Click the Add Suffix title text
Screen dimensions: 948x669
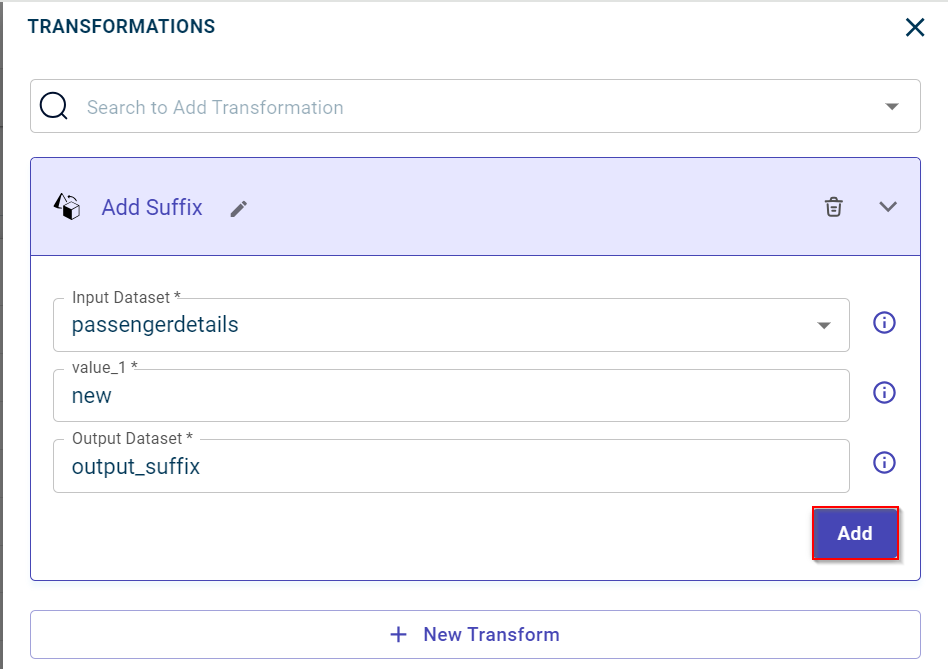pos(152,207)
